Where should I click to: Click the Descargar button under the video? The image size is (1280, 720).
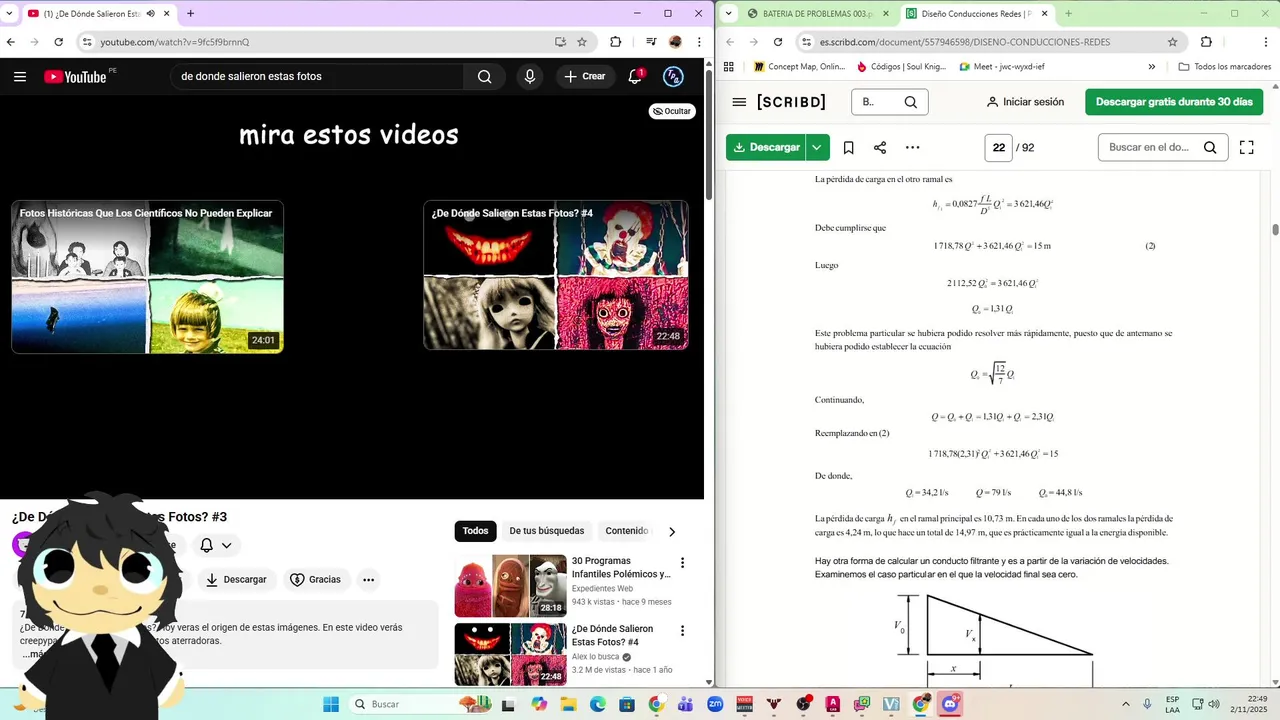[x=236, y=579]
